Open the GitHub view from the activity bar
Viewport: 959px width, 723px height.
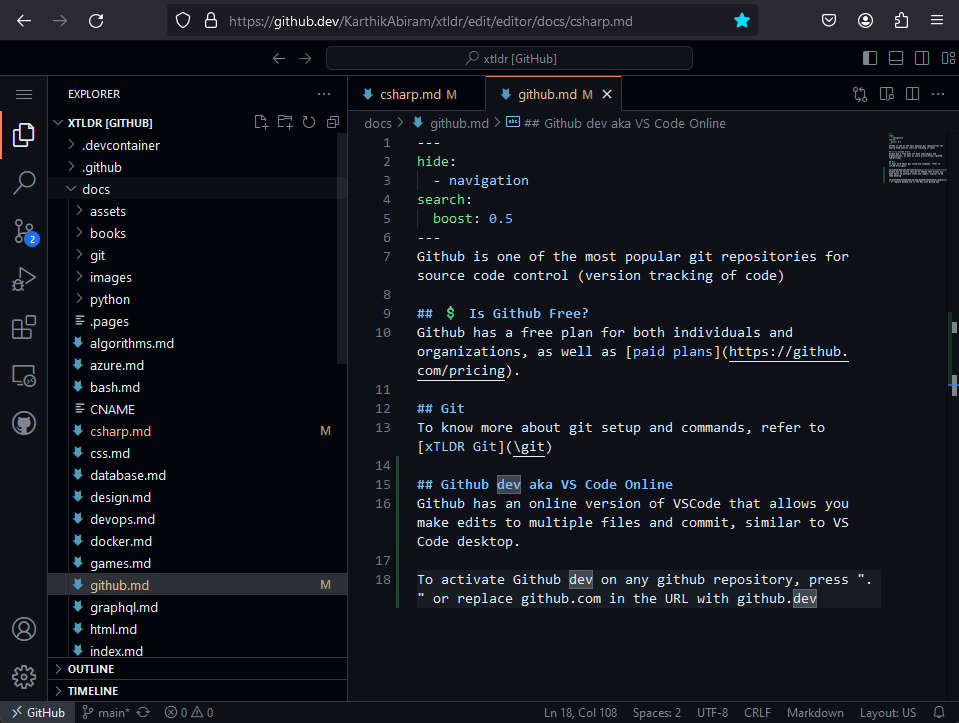click(x=23, y=423)
